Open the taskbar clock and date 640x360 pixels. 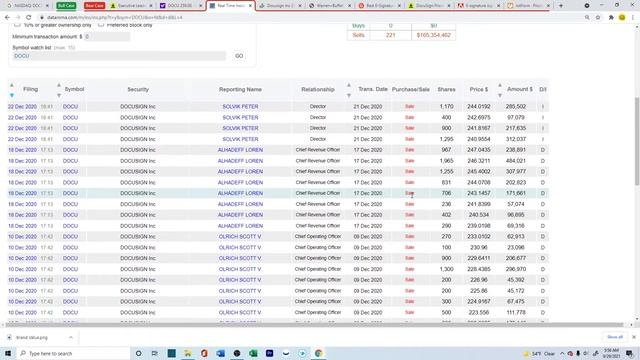click(x=611, y=353)
